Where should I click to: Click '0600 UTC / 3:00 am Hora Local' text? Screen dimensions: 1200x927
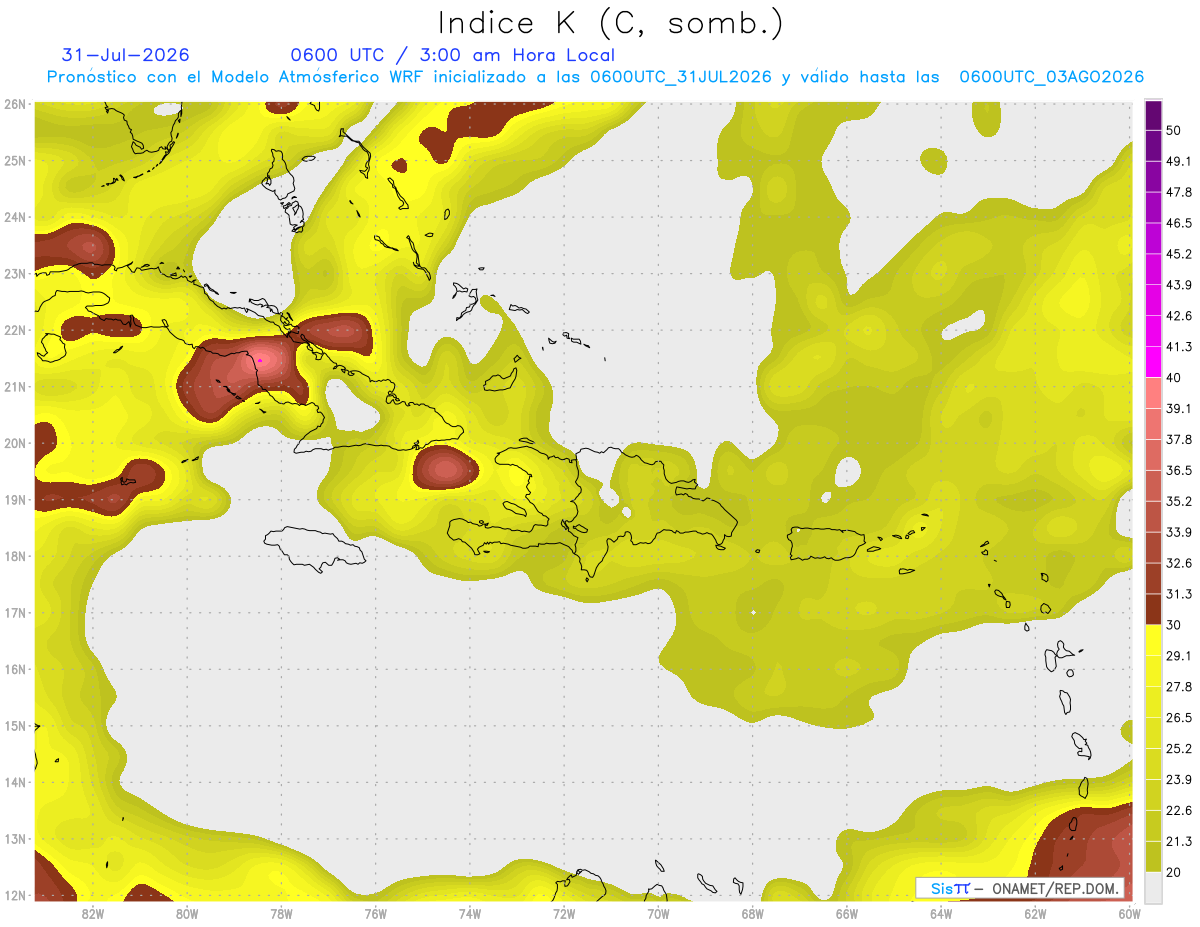(x=453, y=55)
